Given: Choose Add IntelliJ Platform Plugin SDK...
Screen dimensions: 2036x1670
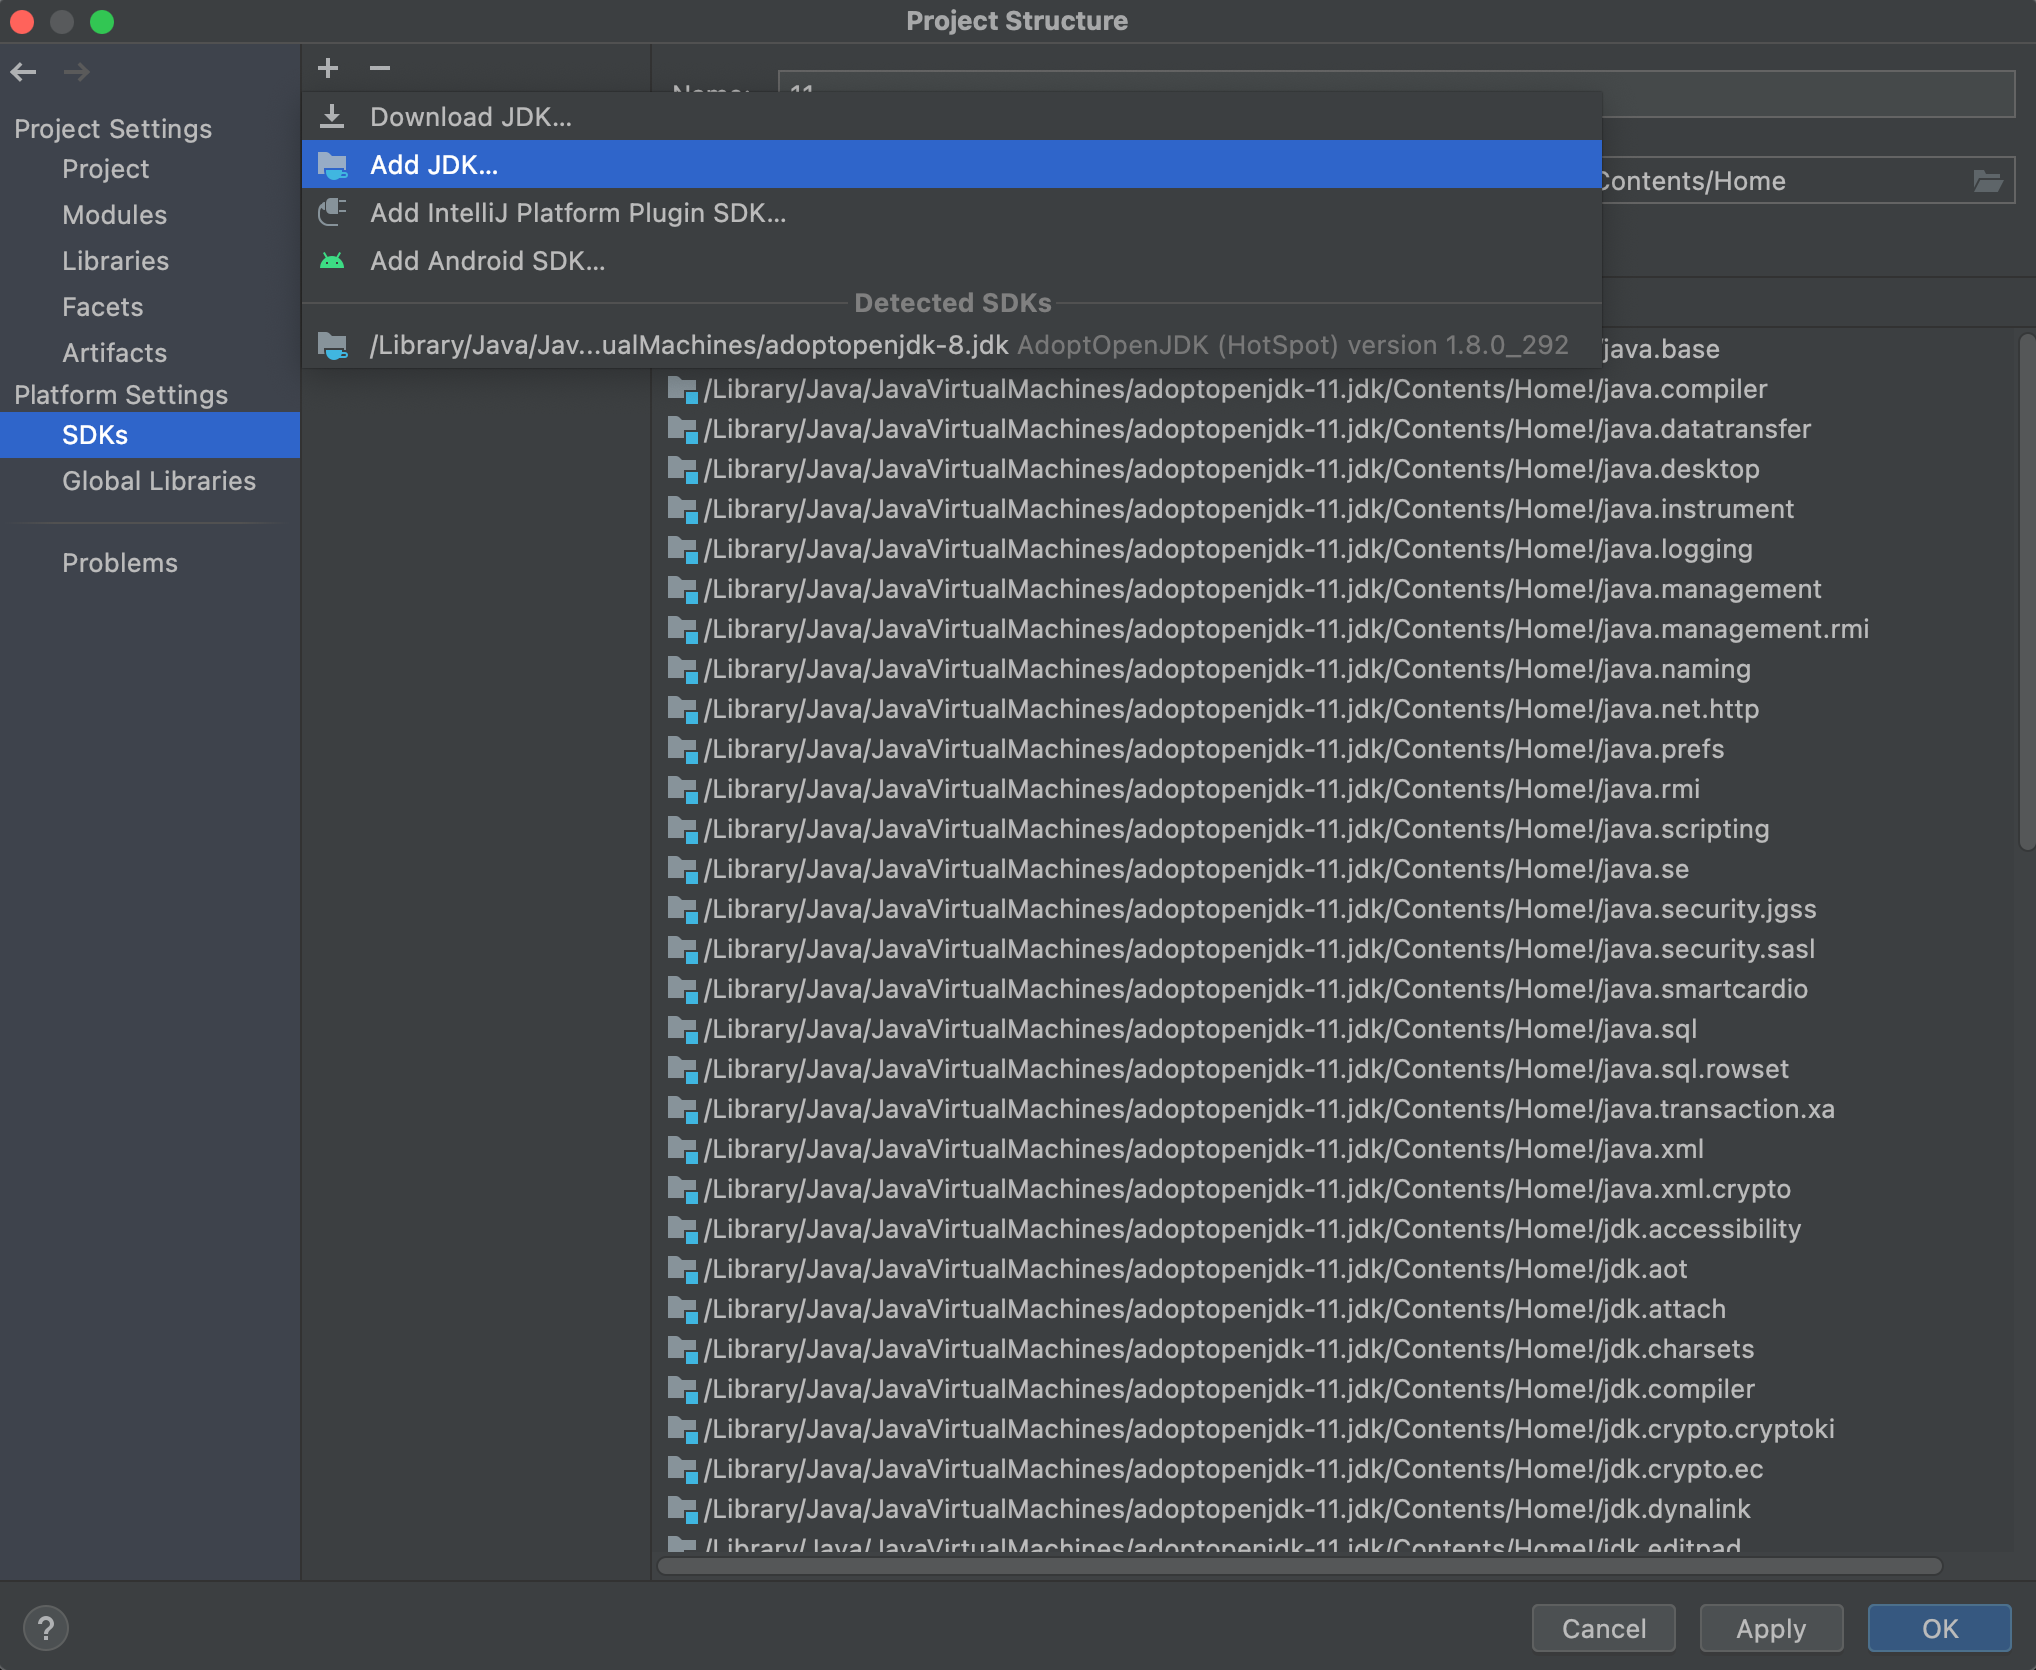Looking at the screenshot, I should tap(577, 213).
